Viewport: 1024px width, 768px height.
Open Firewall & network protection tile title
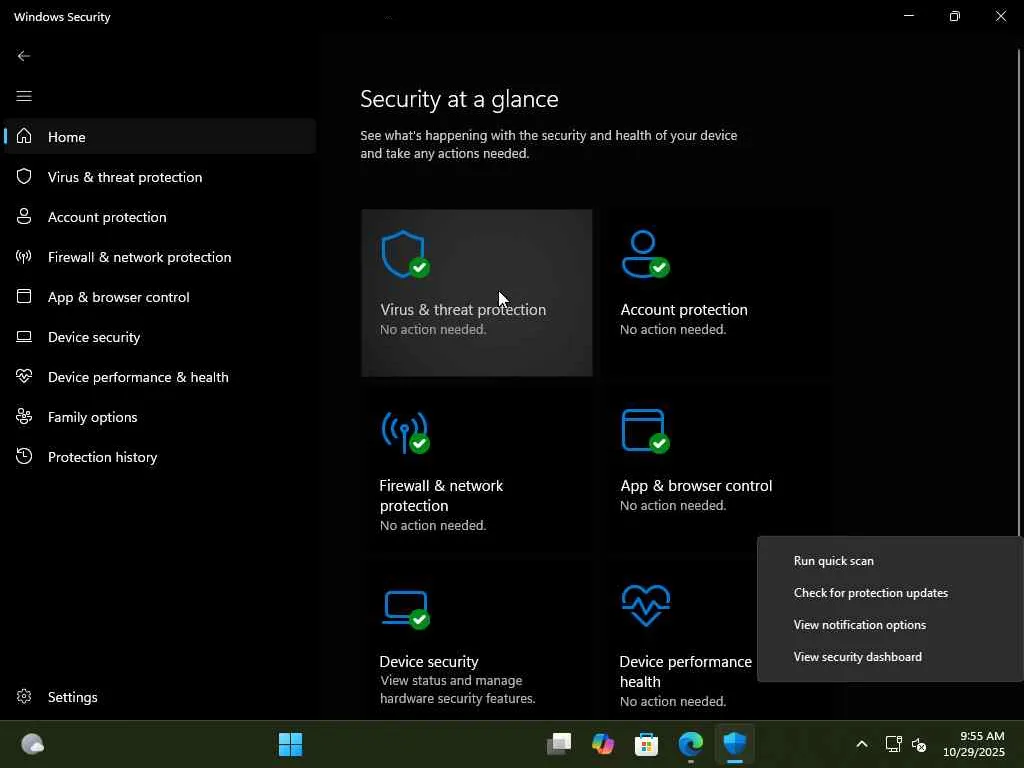(x=441, y=496)
